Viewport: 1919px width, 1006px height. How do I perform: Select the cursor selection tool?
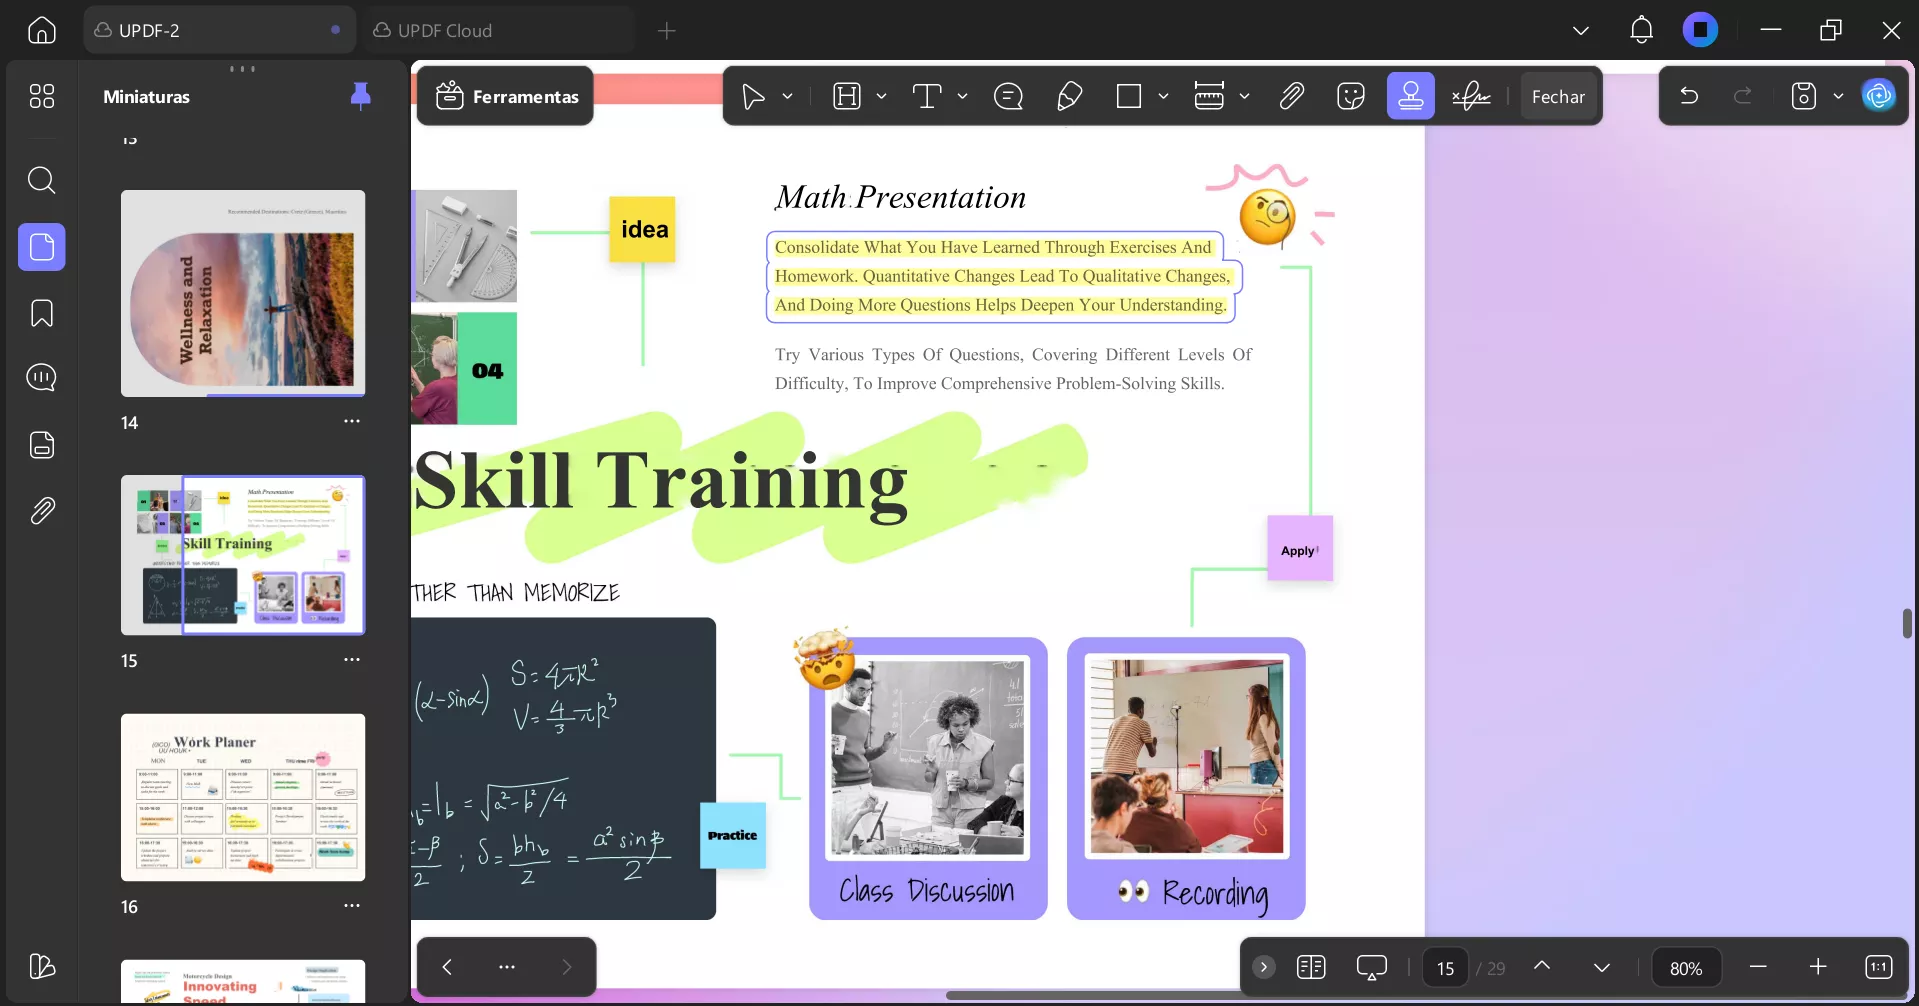pos(753,96)
